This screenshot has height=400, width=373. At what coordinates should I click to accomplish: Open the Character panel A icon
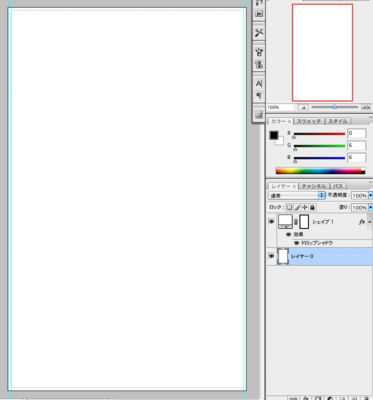[x=259, y=83]
